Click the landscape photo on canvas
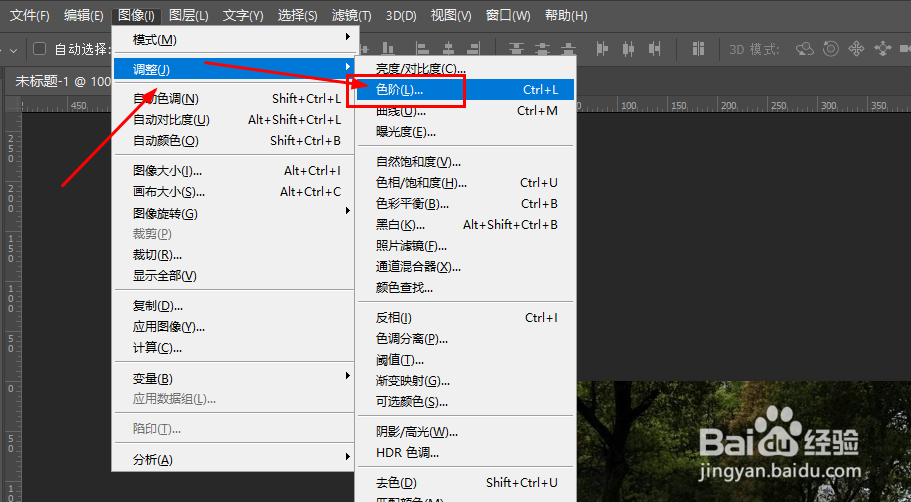 pyautogui.click(x=744, y=442)
